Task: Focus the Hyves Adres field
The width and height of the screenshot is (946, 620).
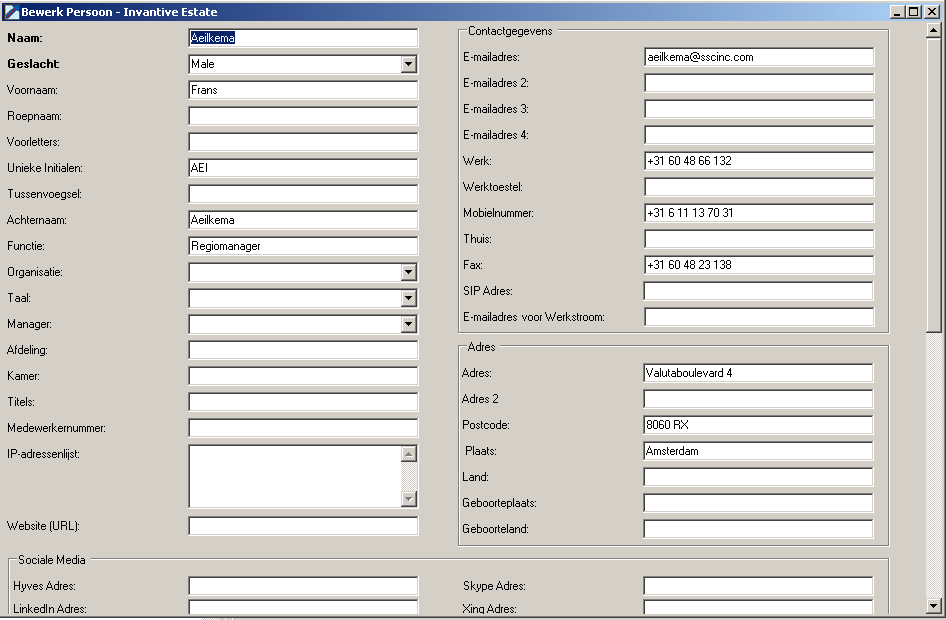Action: pyautogui.click(x=303, y=586)
